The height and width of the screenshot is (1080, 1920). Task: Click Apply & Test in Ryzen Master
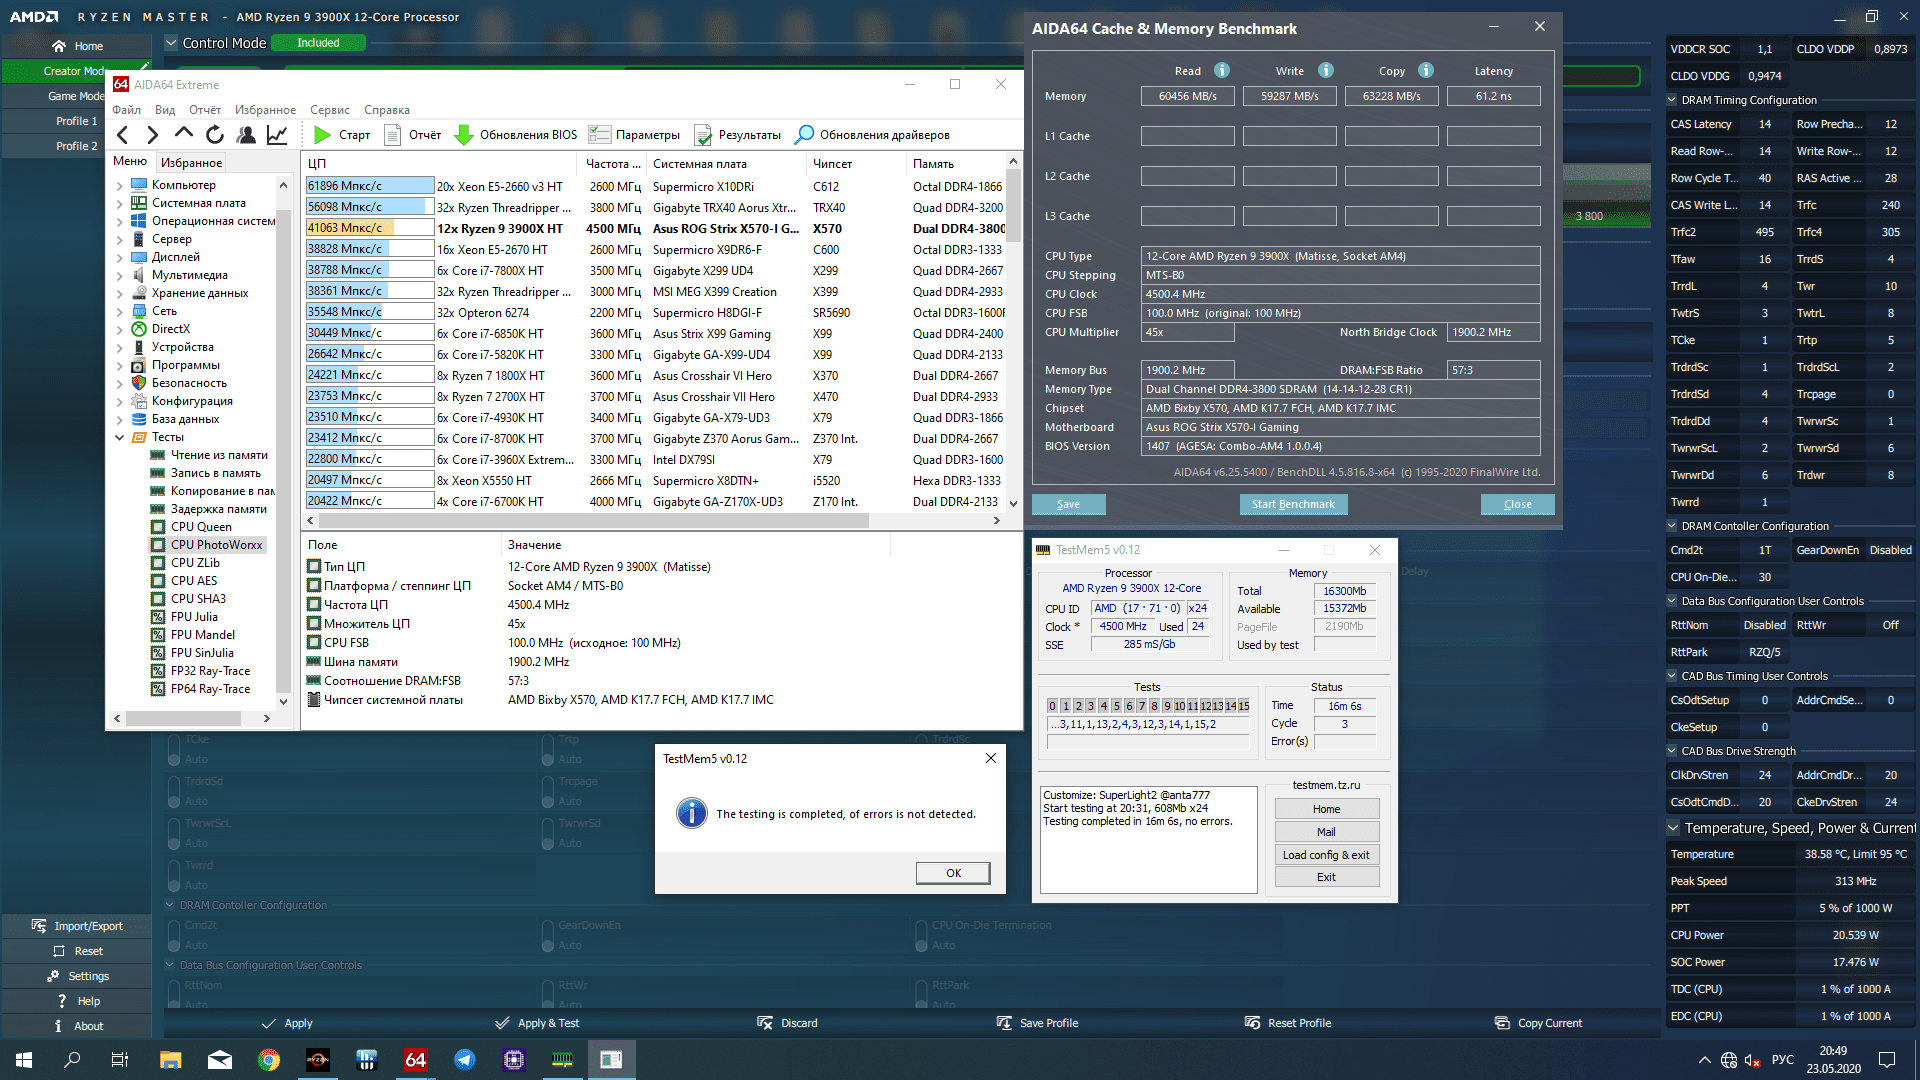pyautogui.click(x=537, y=1023)
